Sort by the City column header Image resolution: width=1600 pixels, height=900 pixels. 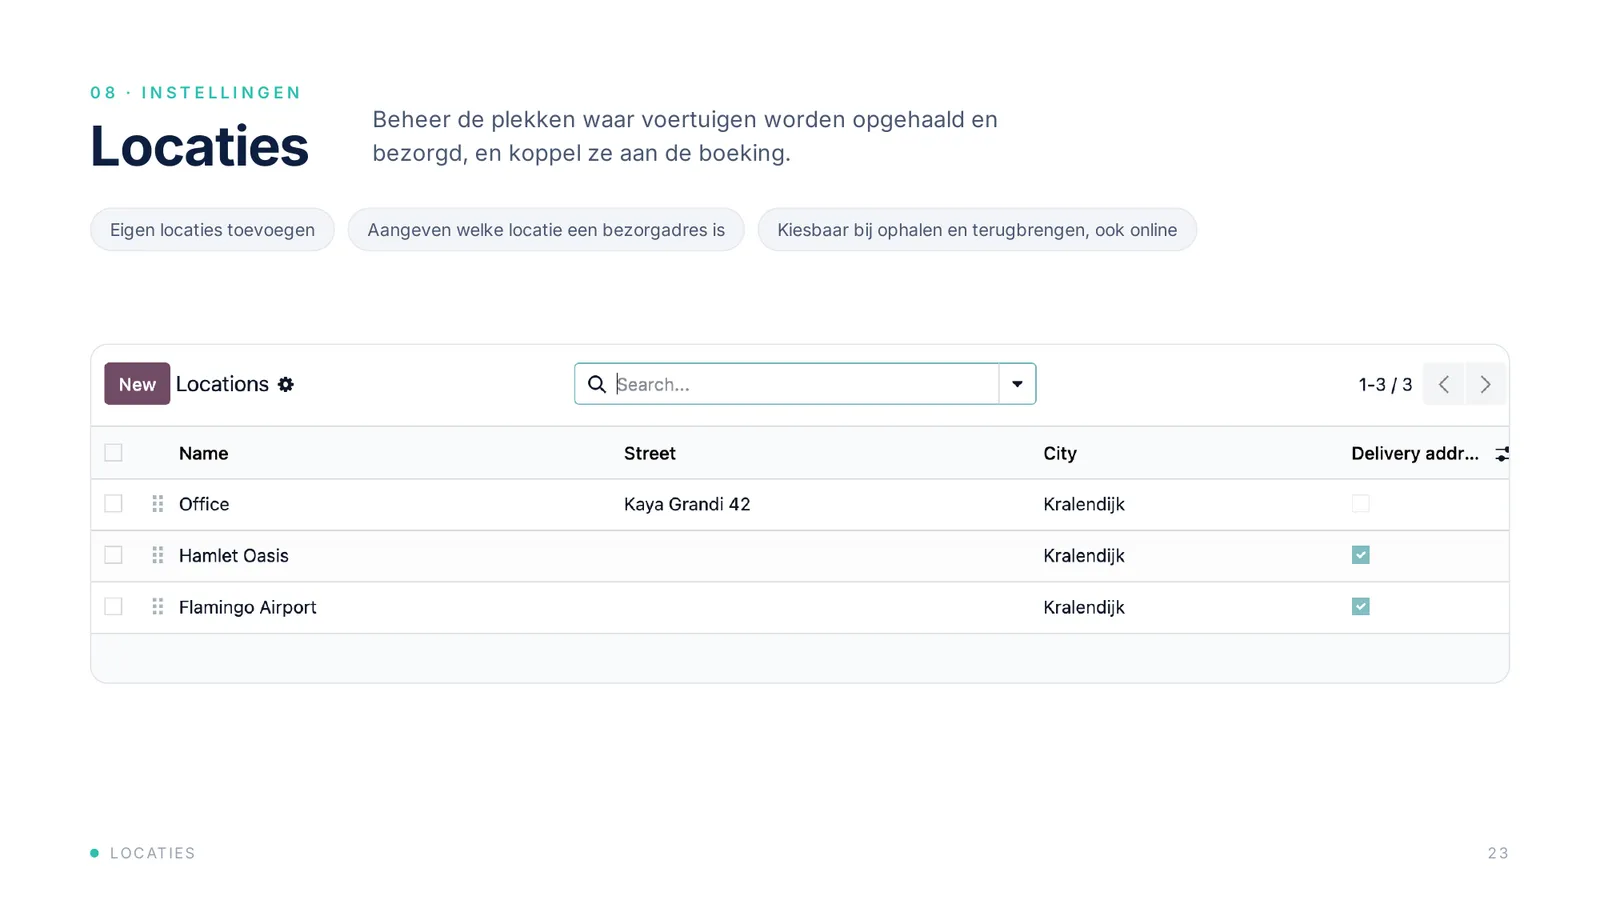tap(1060, 453)
